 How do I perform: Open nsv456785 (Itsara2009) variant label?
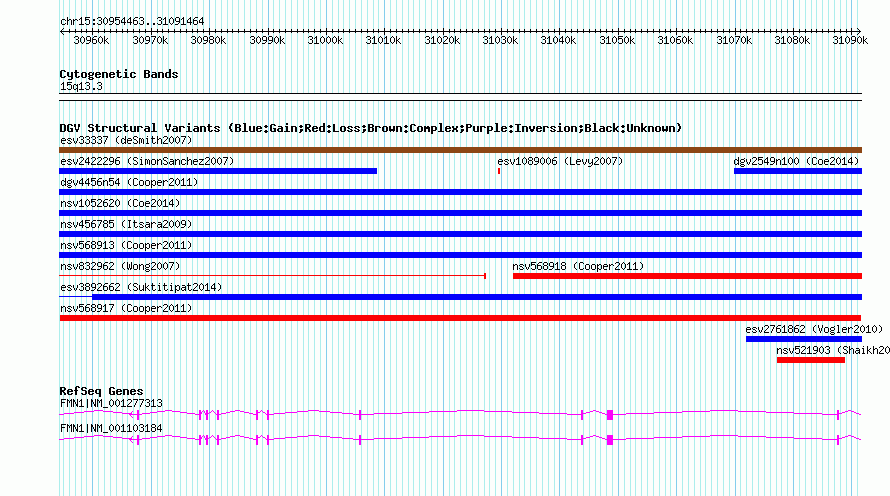point(126,224)
